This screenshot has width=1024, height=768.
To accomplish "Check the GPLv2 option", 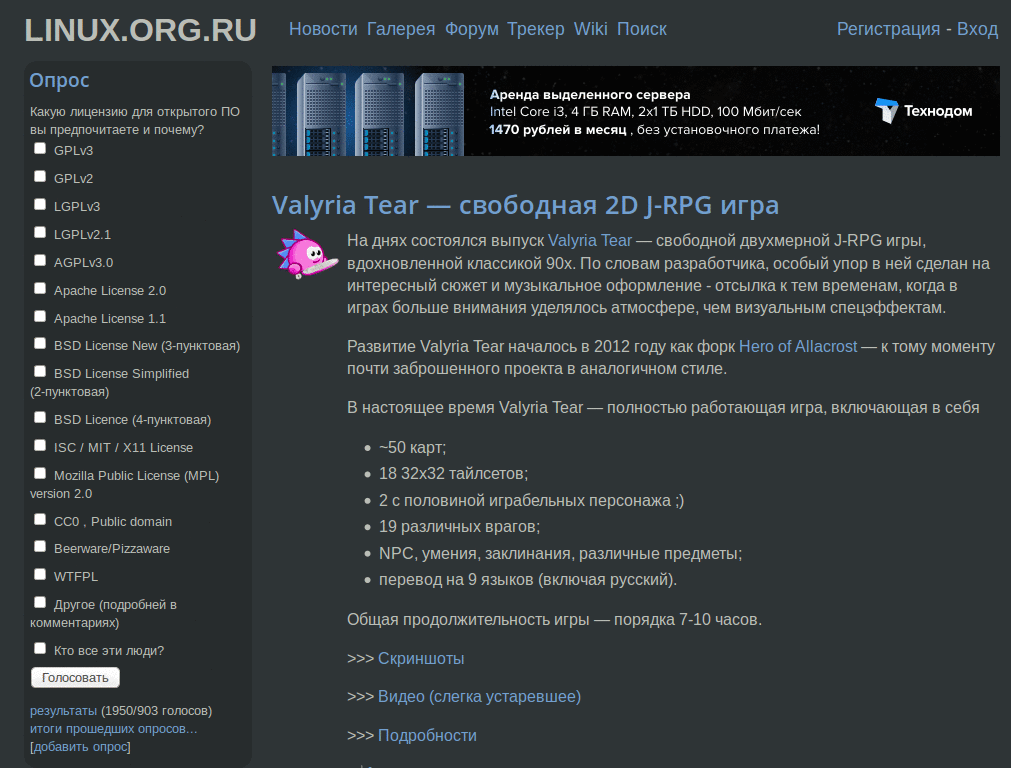I will pyautogui.click(x=40, y=177).
